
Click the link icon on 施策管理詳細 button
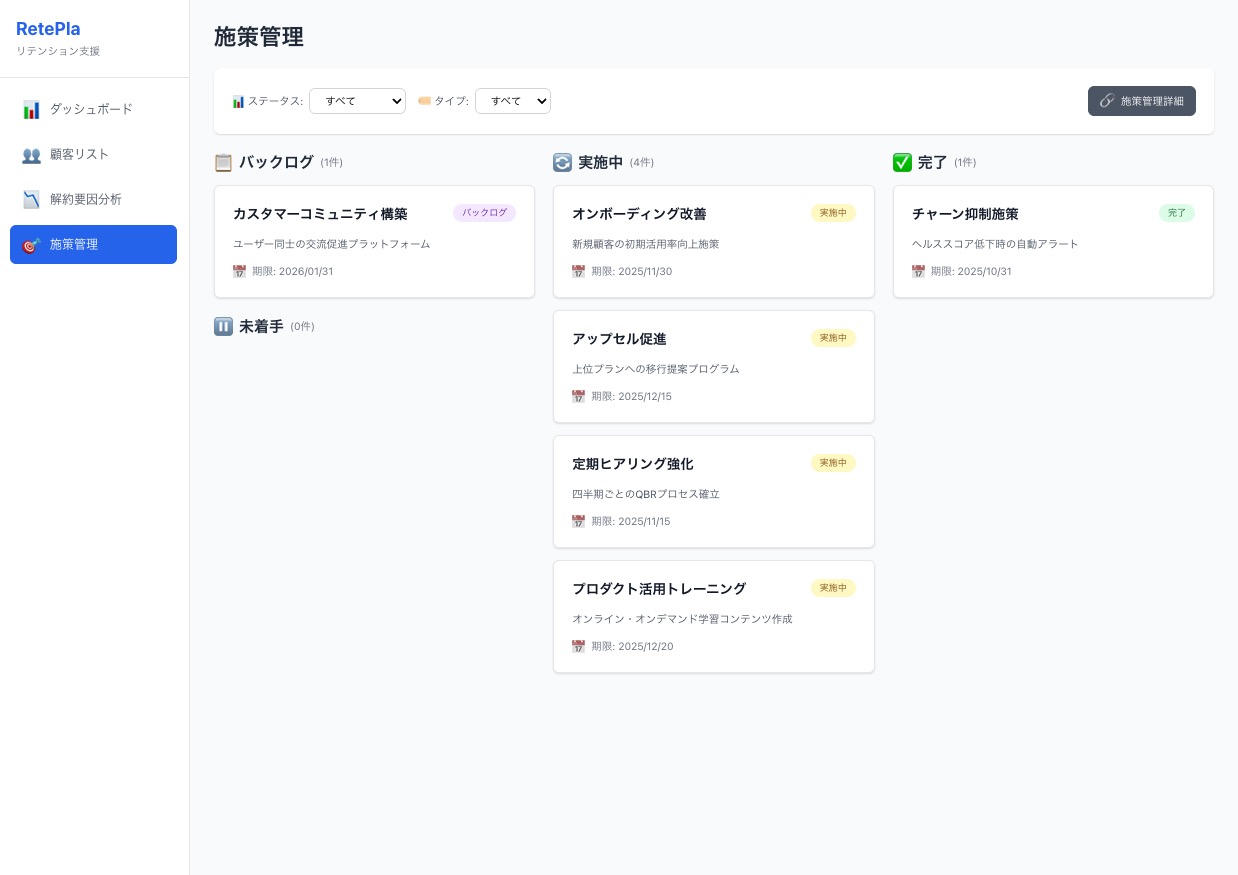1107,101
